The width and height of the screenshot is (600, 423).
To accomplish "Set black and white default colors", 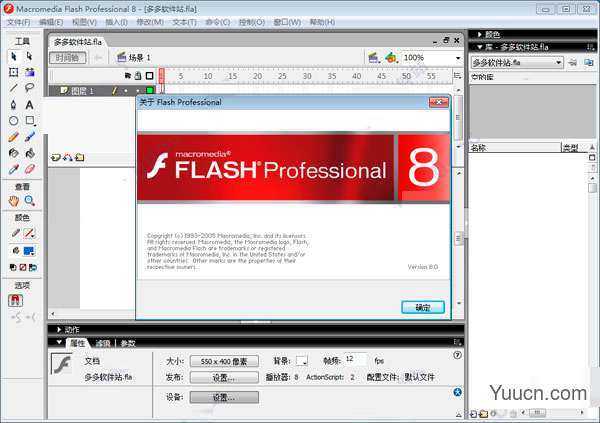I will click(x=13, y=267).
